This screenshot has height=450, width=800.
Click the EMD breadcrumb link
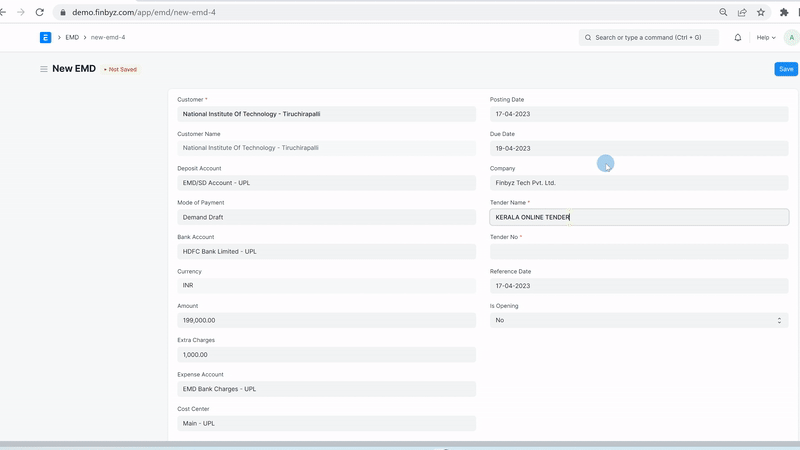pos(72,37)
